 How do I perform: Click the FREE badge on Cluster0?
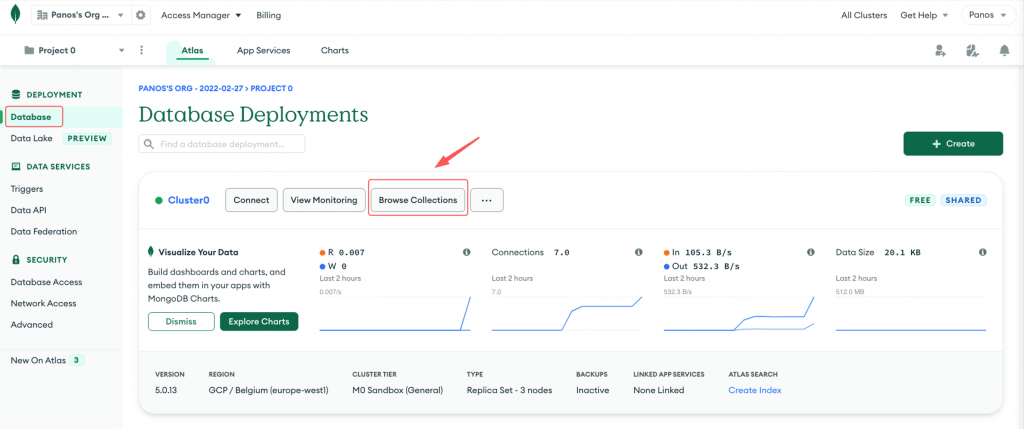click(920, 200)
